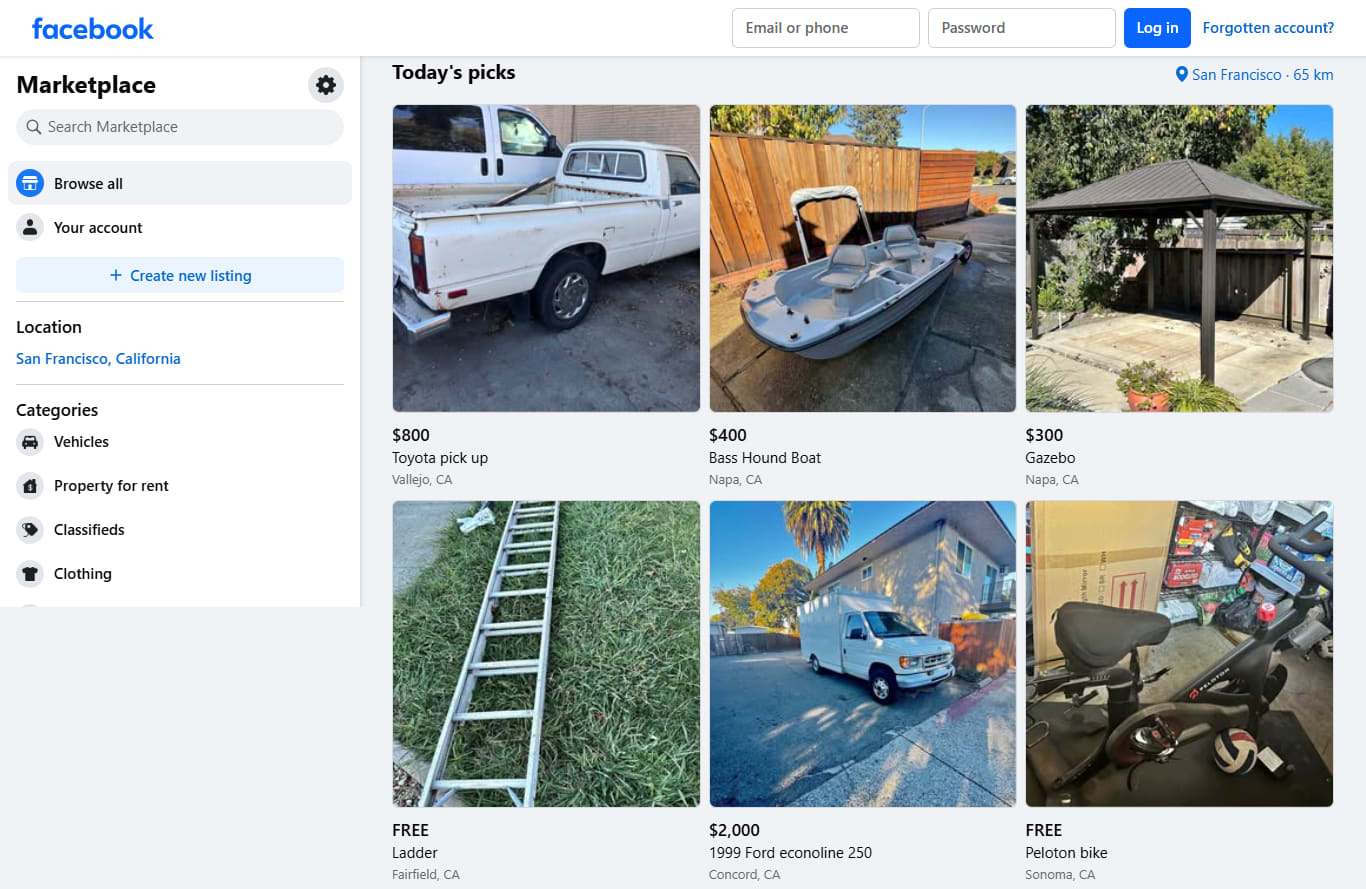Open the Toyota pick up listing
1366x889 pixels.
pyautogui.click(x=546, y=257)
